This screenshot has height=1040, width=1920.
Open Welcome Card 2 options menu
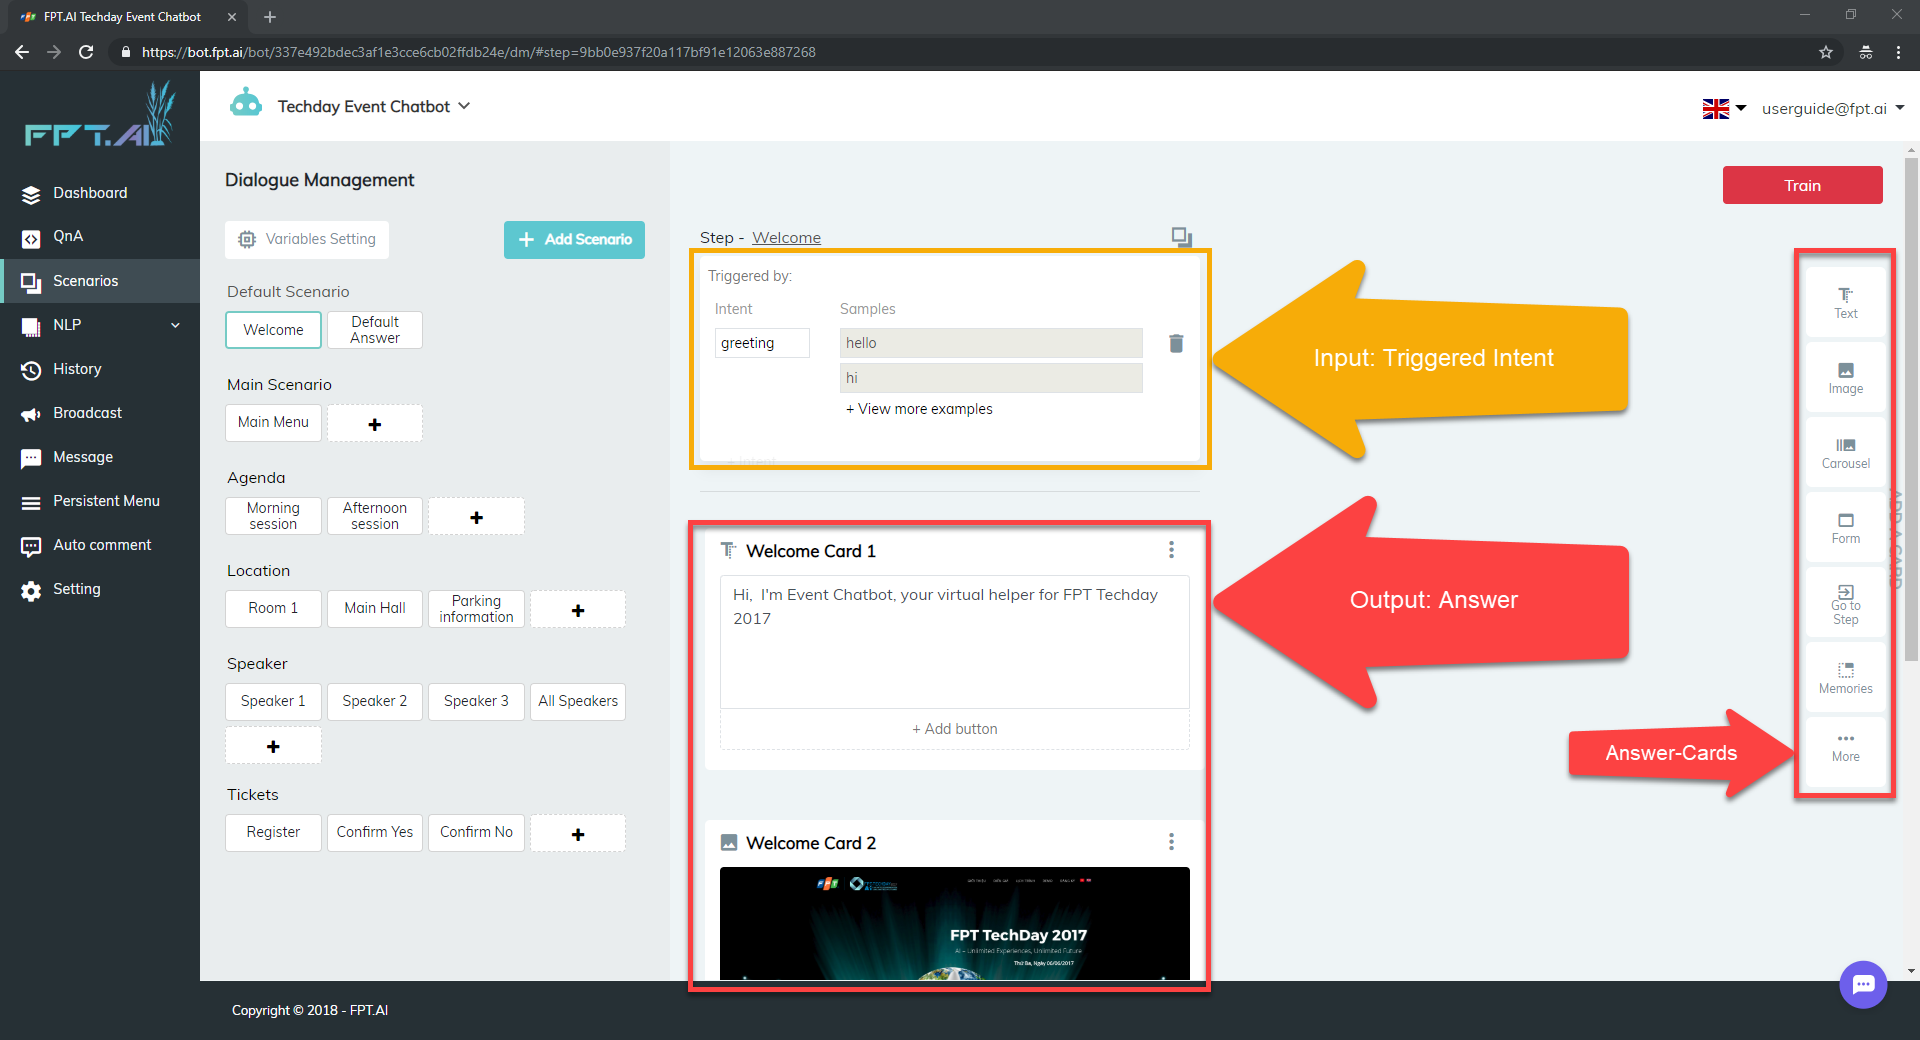point(1171,842)
